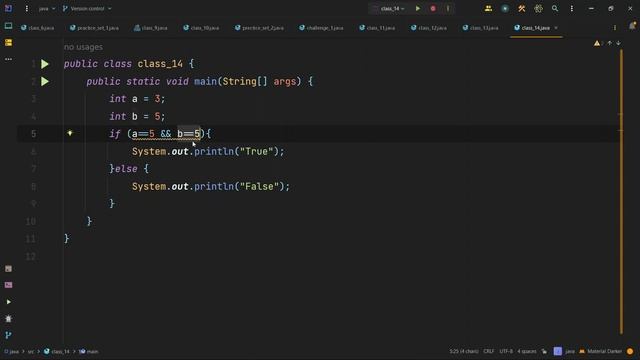Place cursor in println("True") line
This screenshot has height=360, width=640.
point(208,151)
